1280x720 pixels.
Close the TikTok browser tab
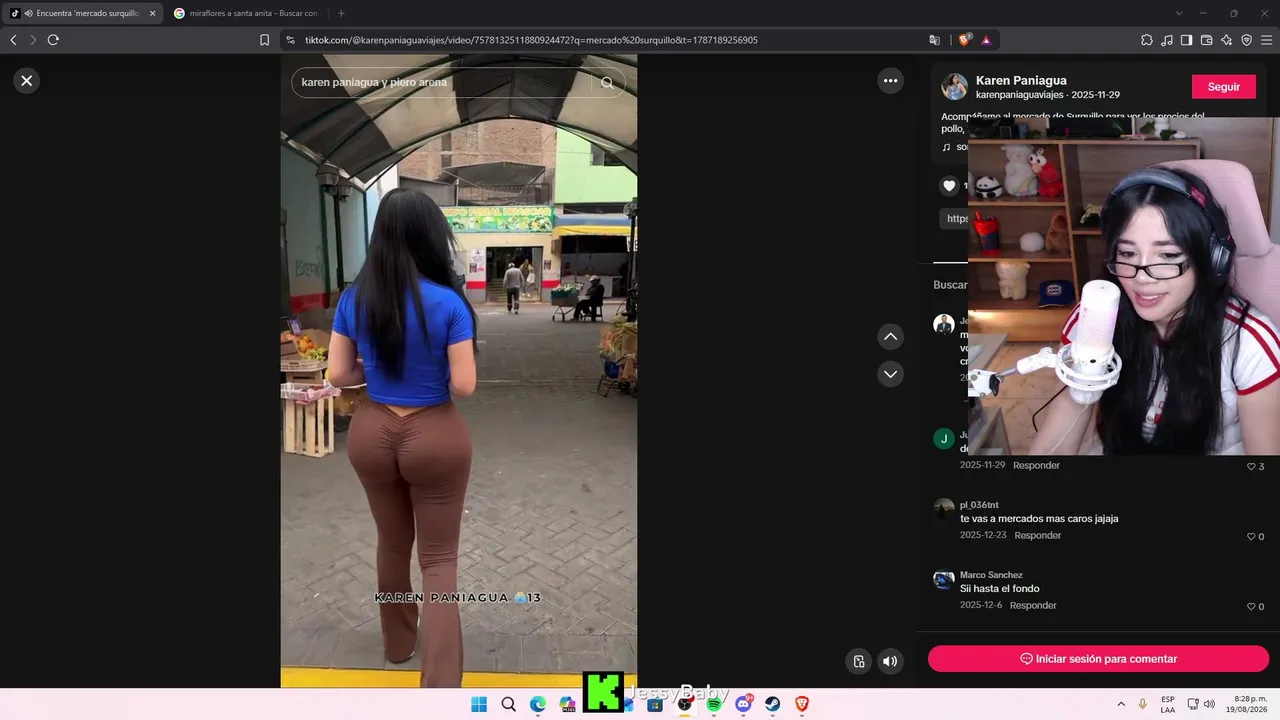pos(152,13)
